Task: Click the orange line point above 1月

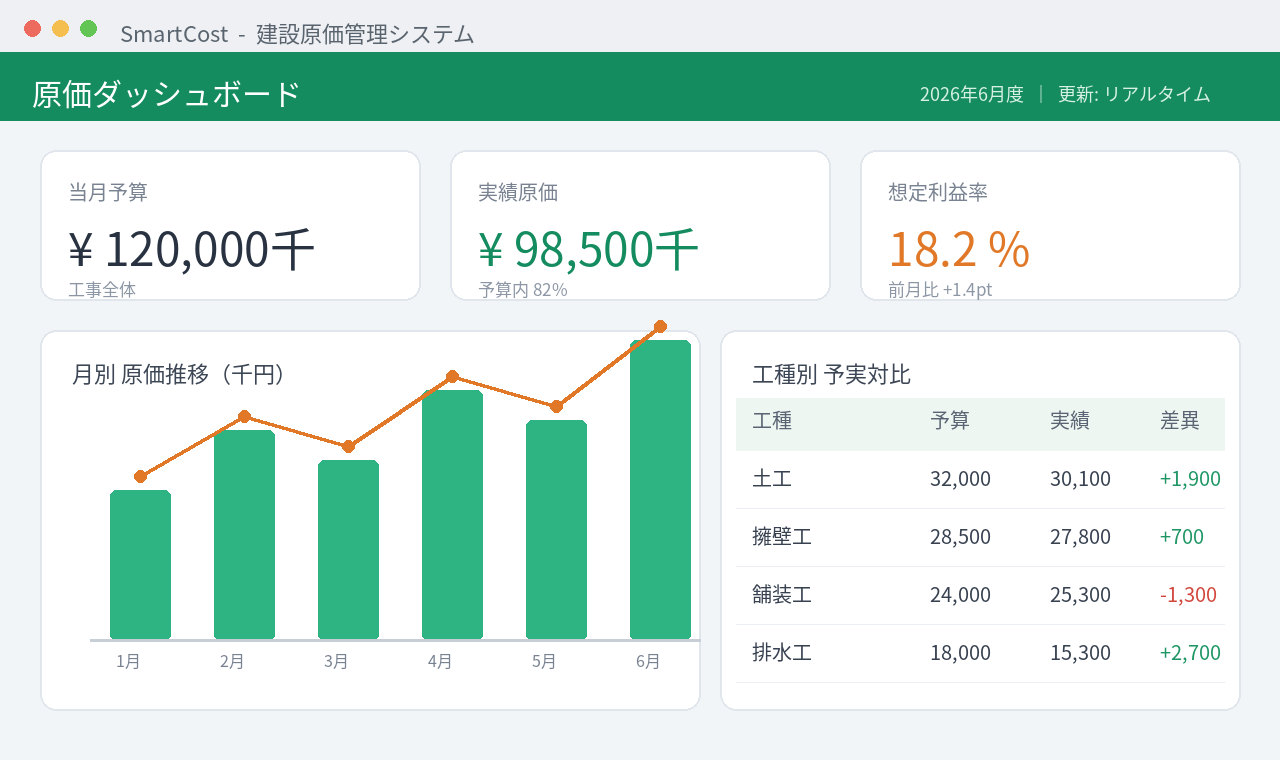Action: [x=140, y=476]
